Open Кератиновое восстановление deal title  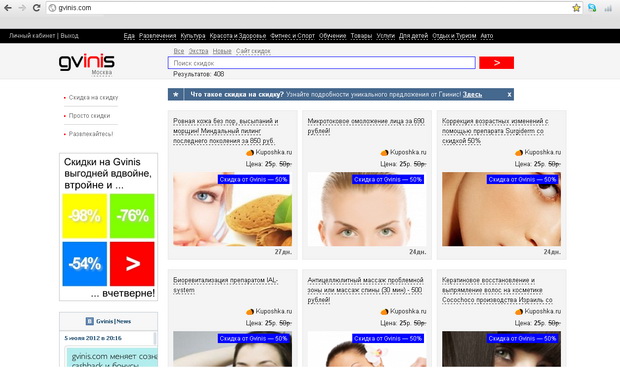pyautogui.click(x=497, y=290)
